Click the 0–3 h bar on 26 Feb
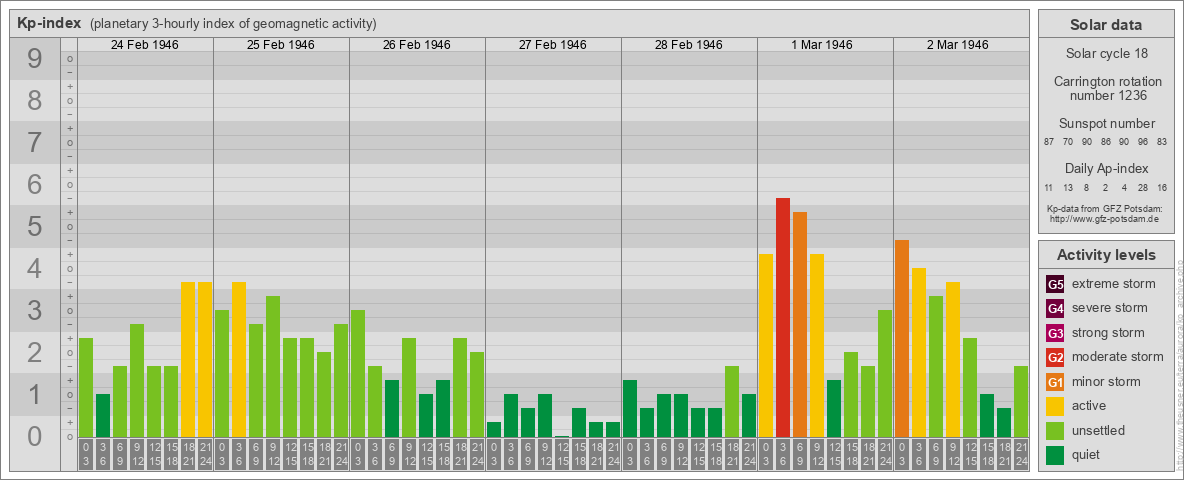 click(358, 374)
